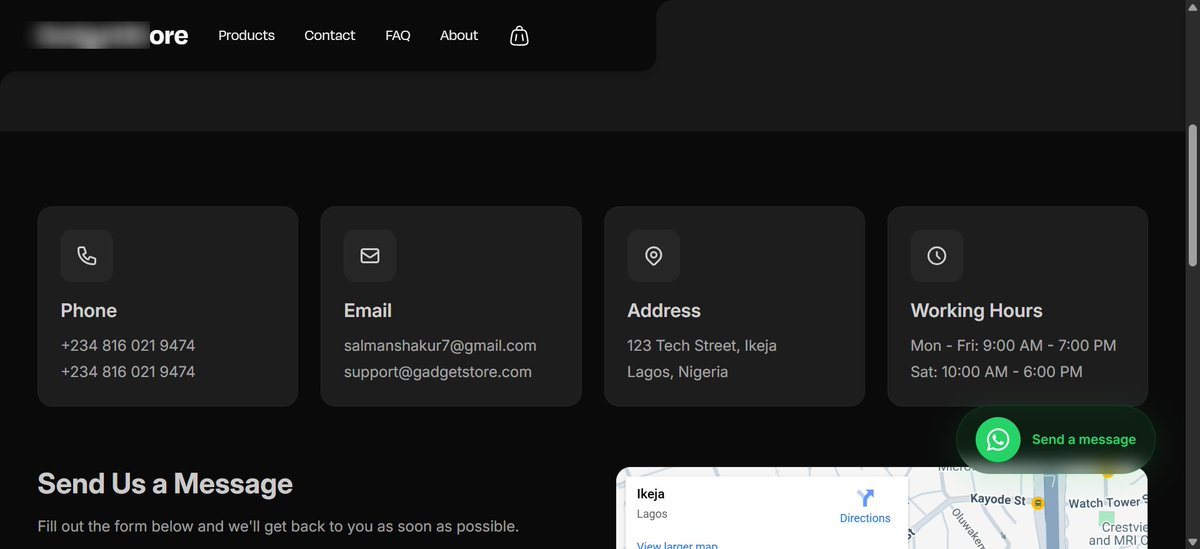Click the envelope icon in Email card
This screenshot has height=549, width=1200.
(370, 256)
